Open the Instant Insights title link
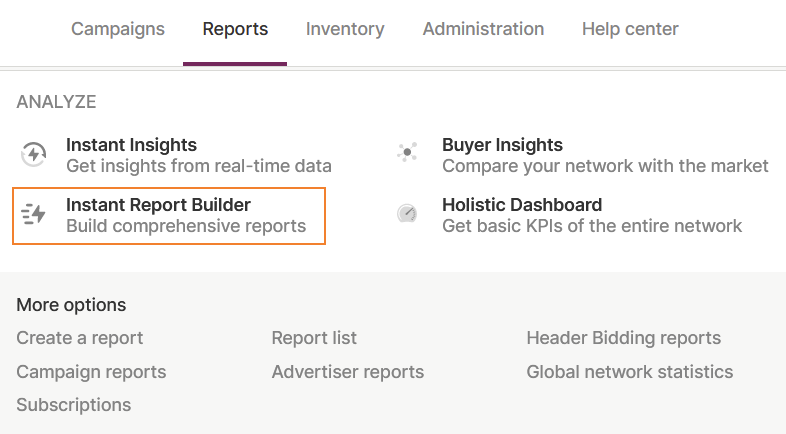786x434 pixels. 131,145
